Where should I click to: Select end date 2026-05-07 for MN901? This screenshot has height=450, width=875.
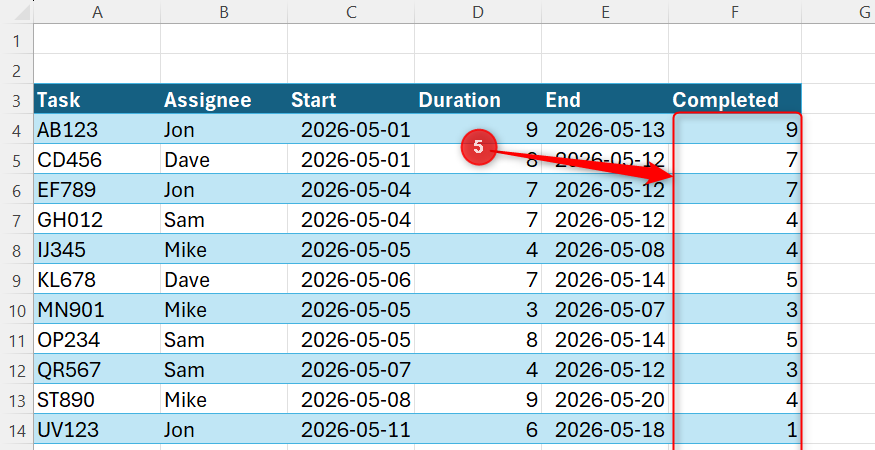coord(605,310)
